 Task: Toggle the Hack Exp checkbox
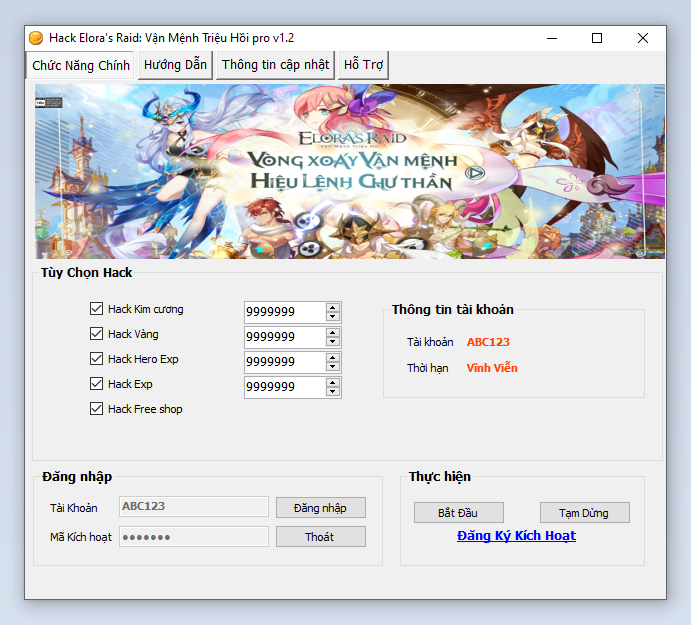(x=97, y=384)
